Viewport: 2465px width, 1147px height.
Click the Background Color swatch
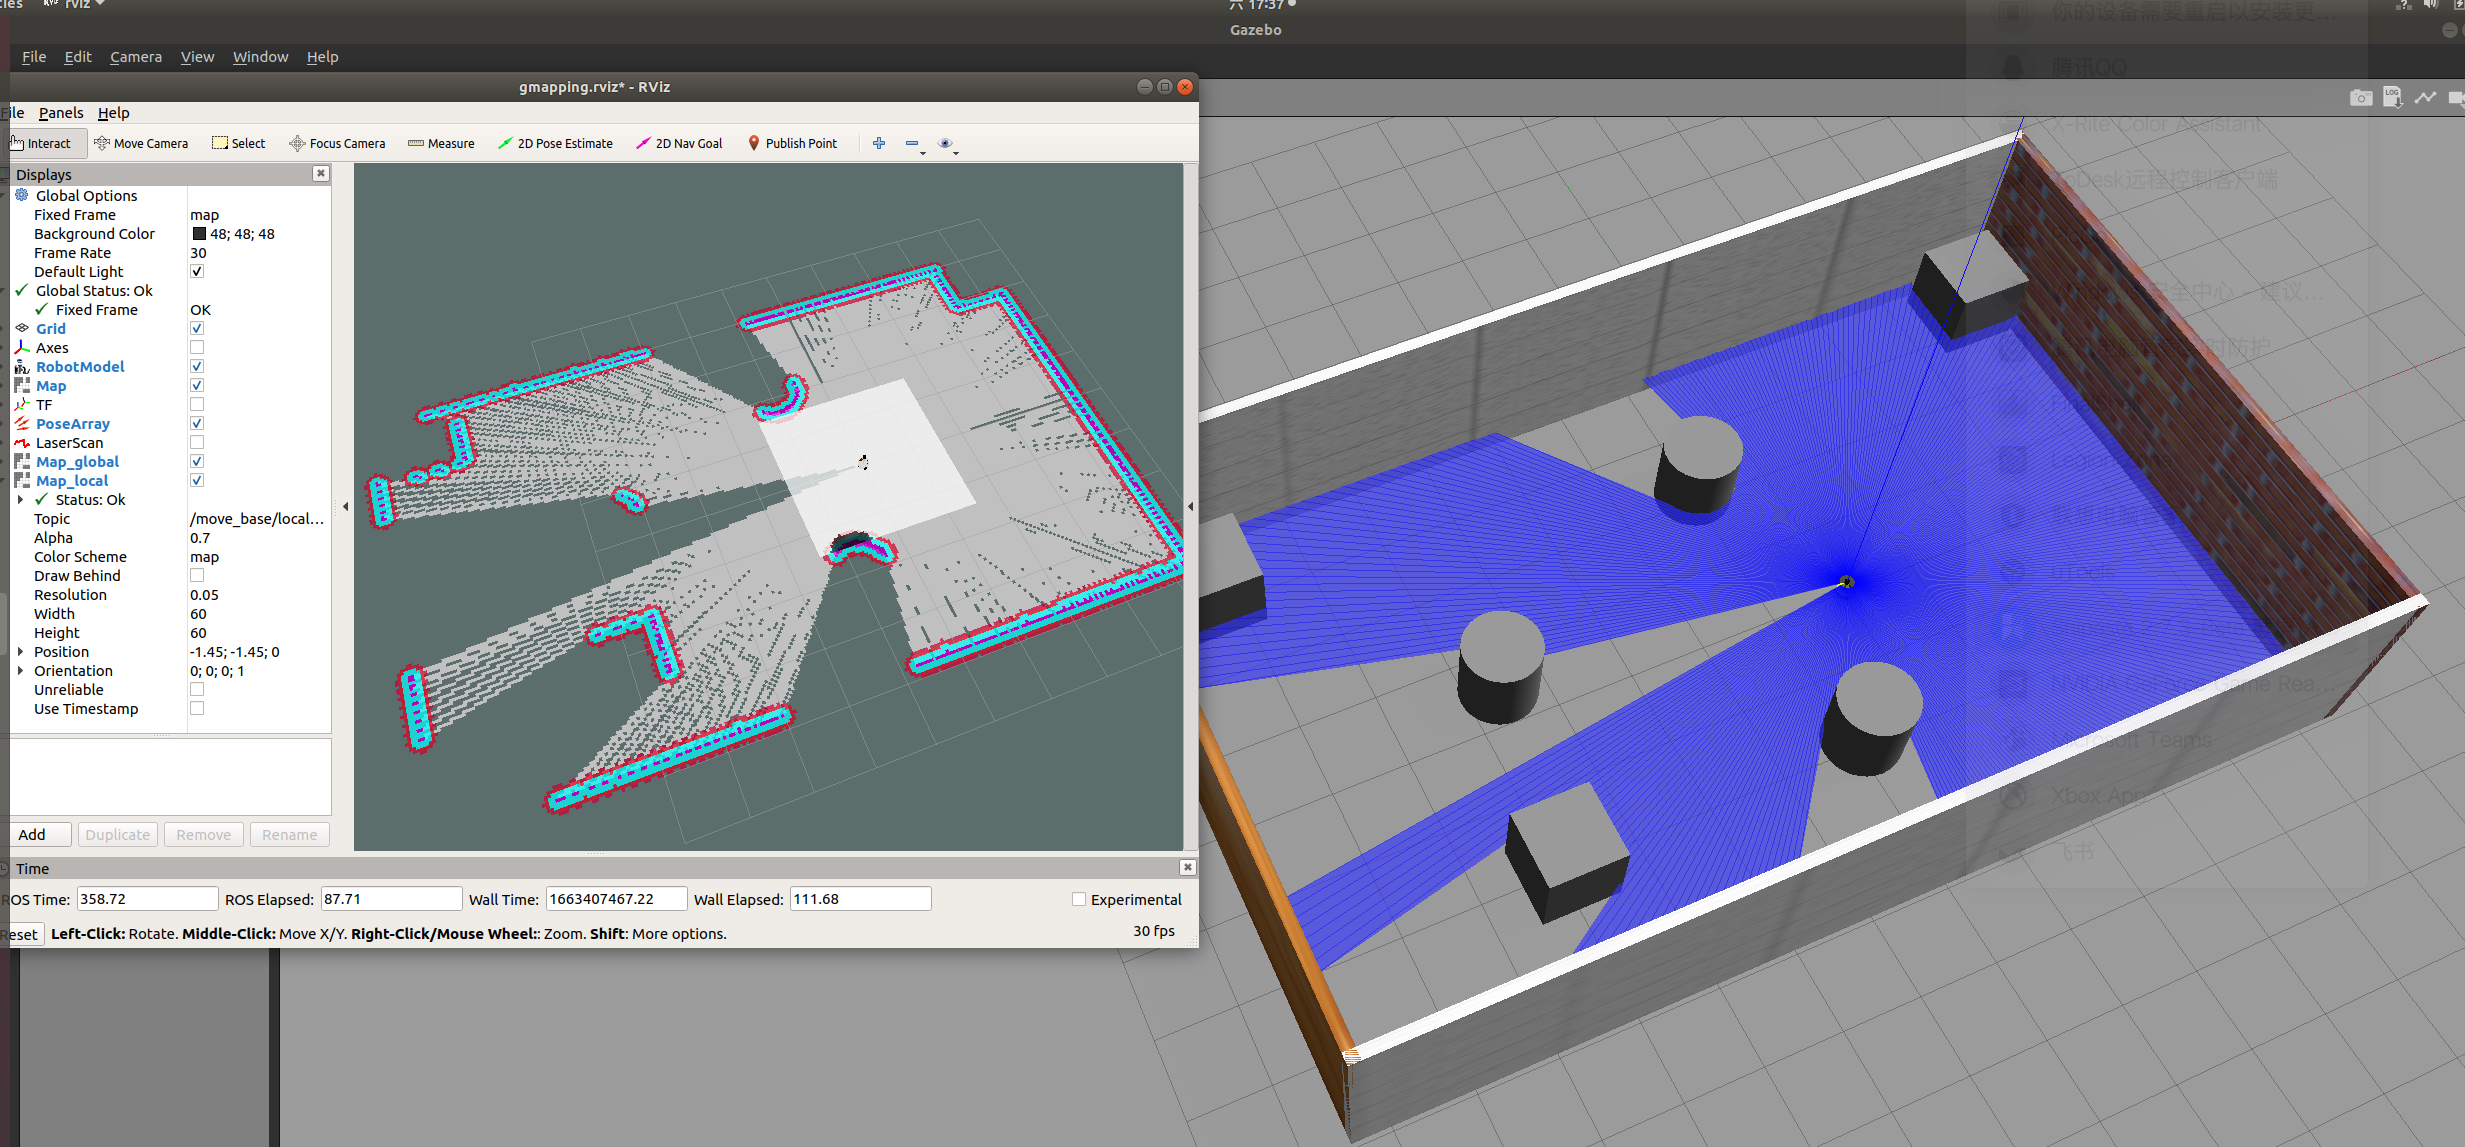[x=199, y=233]
